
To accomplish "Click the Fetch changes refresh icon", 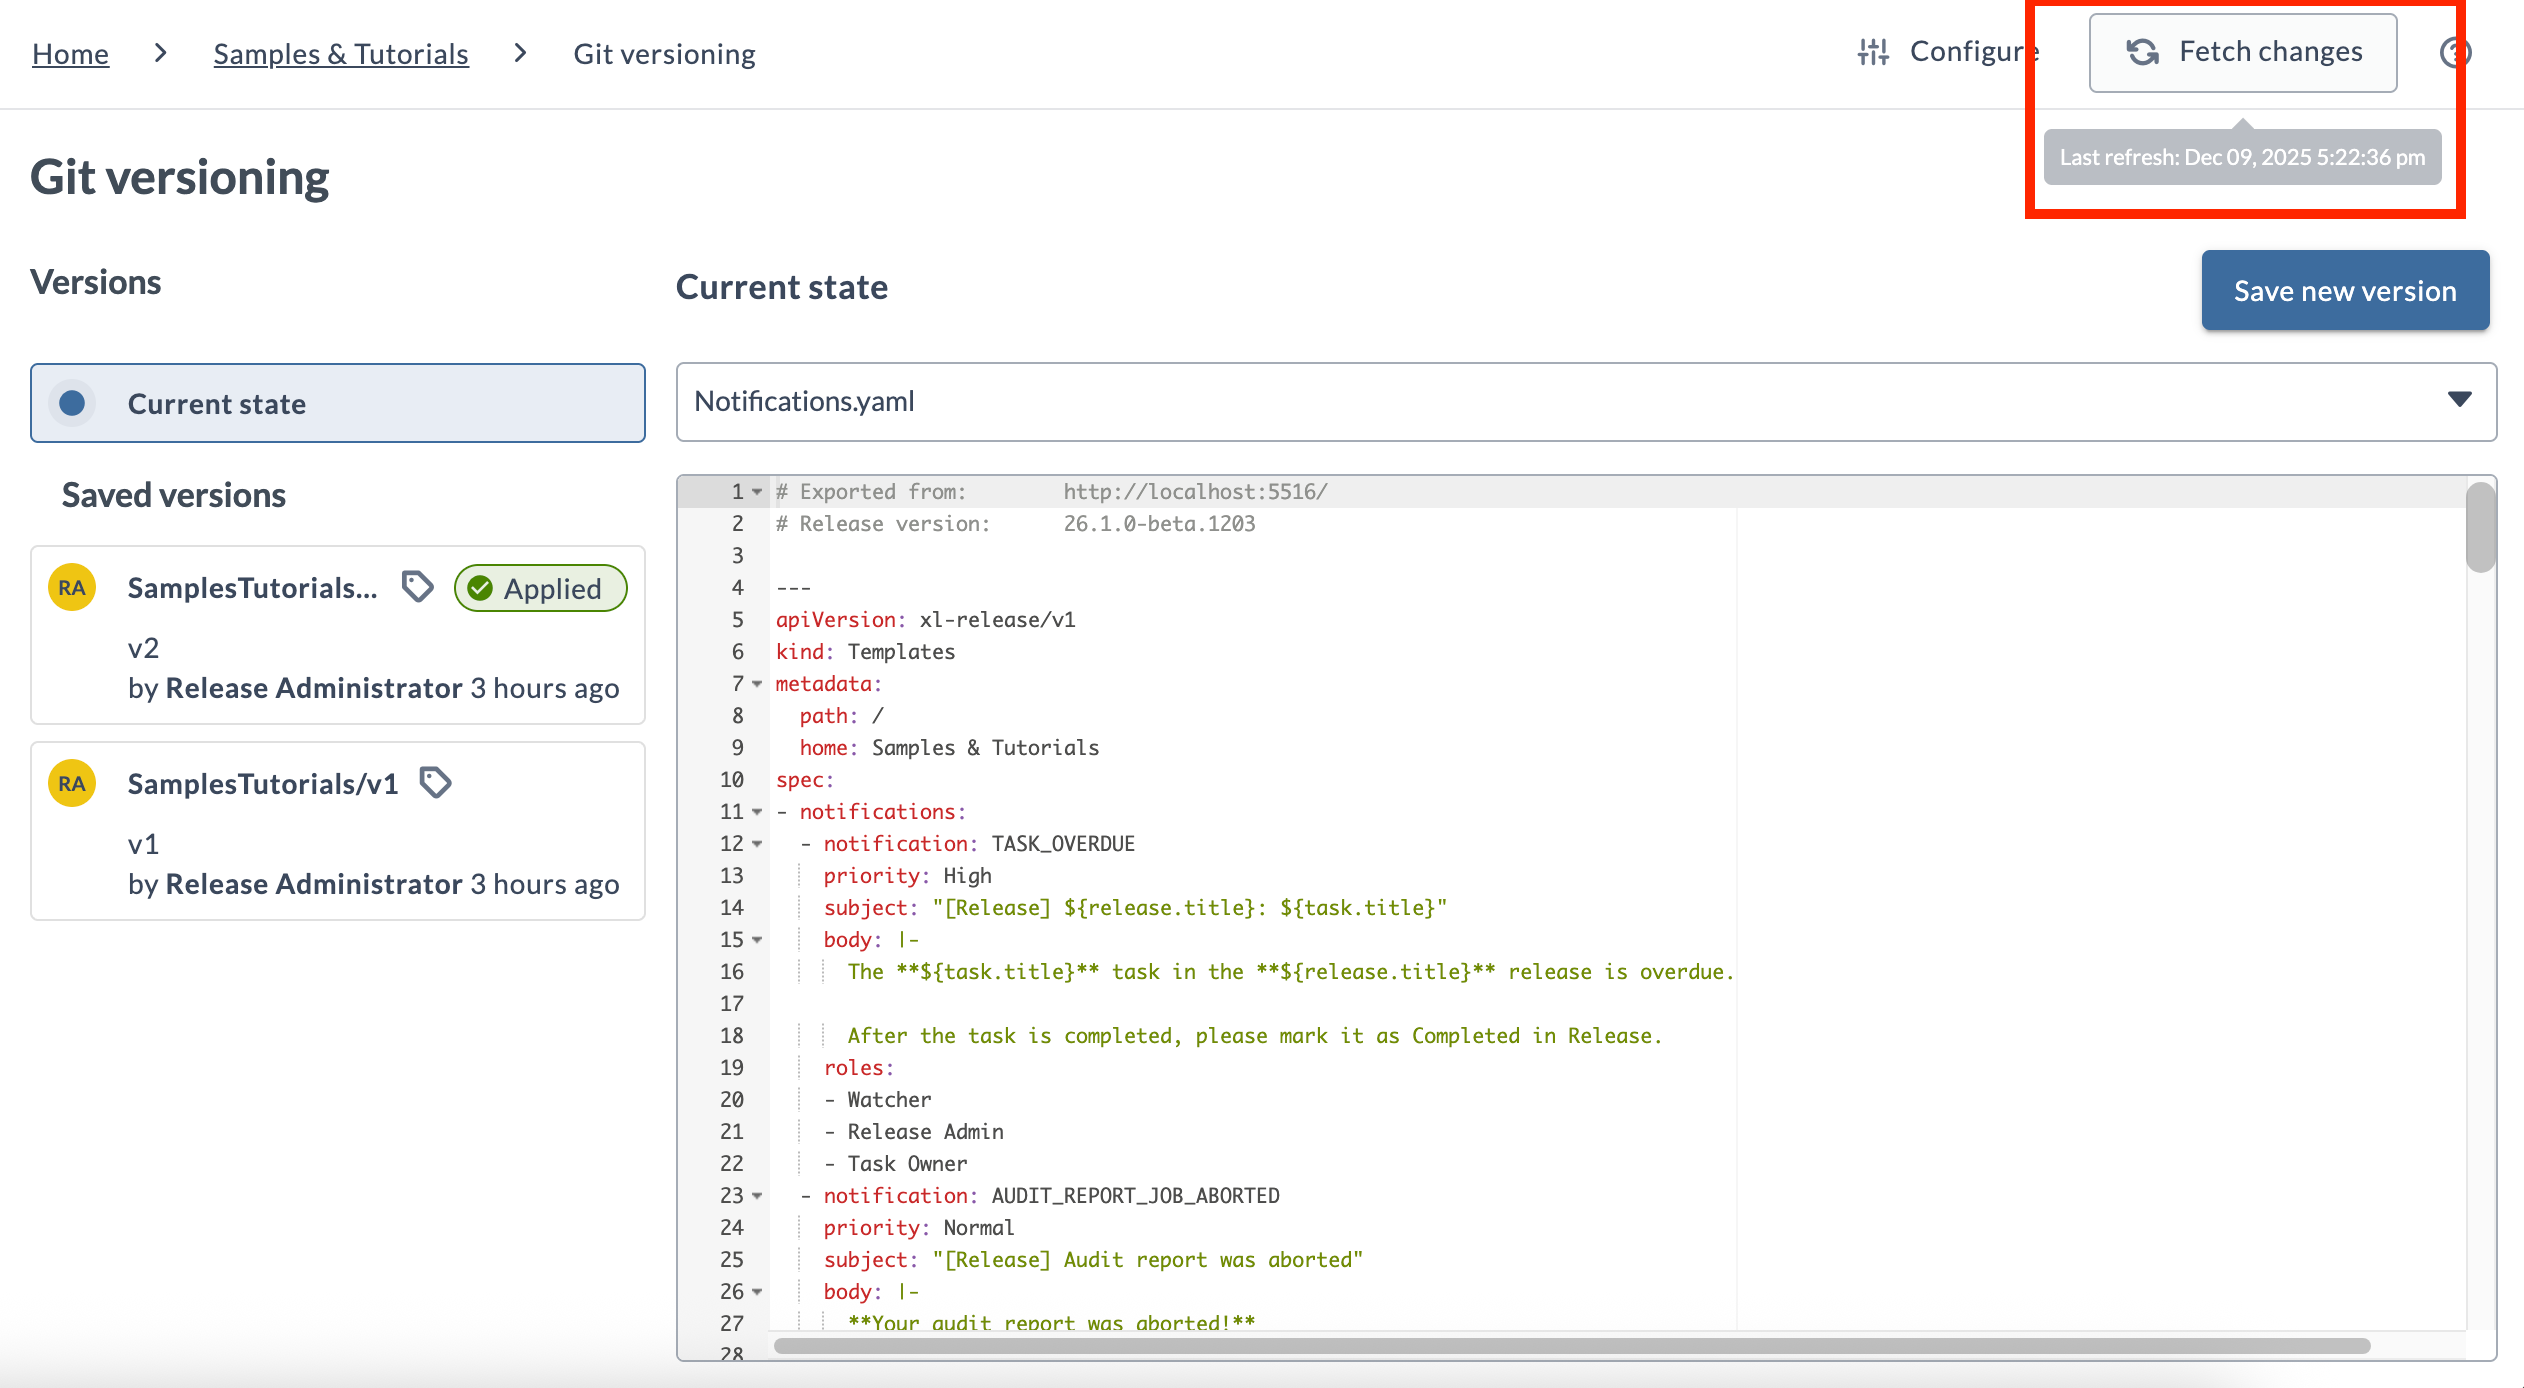I will (x=2142, y=52).
